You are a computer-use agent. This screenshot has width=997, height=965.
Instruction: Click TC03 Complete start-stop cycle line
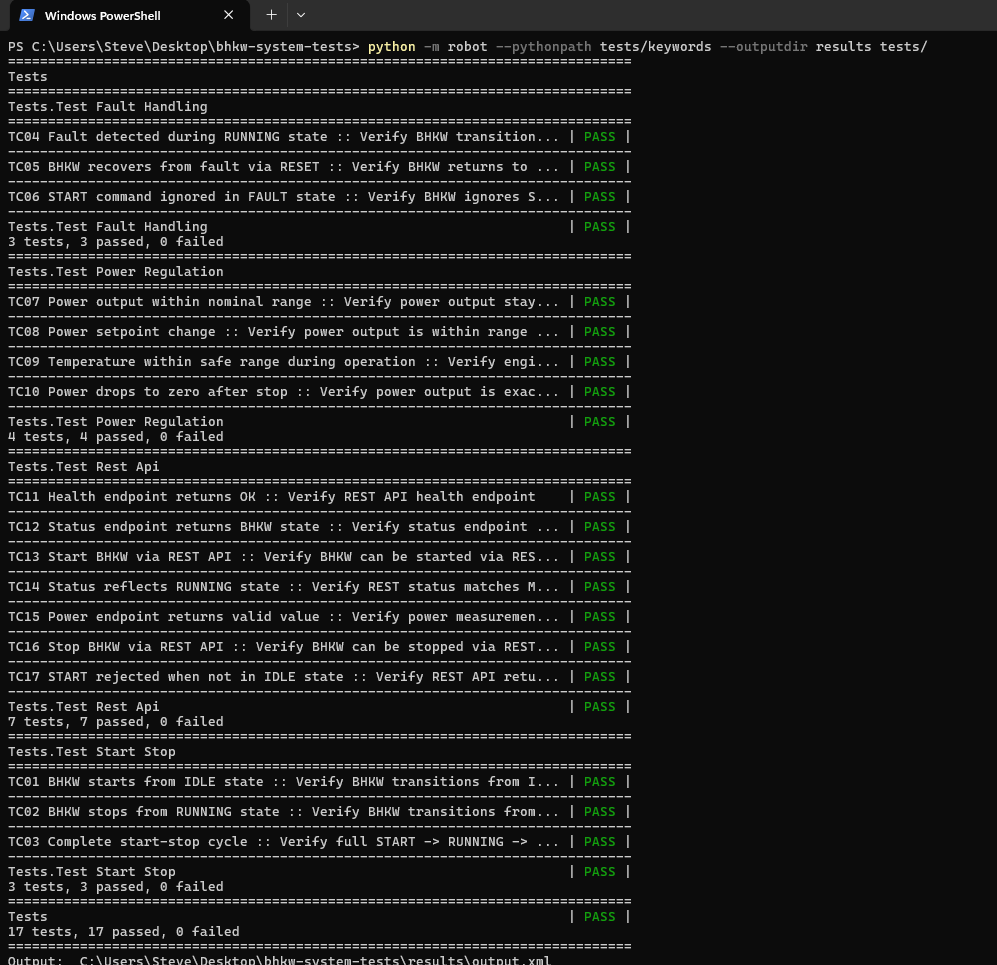319,842
